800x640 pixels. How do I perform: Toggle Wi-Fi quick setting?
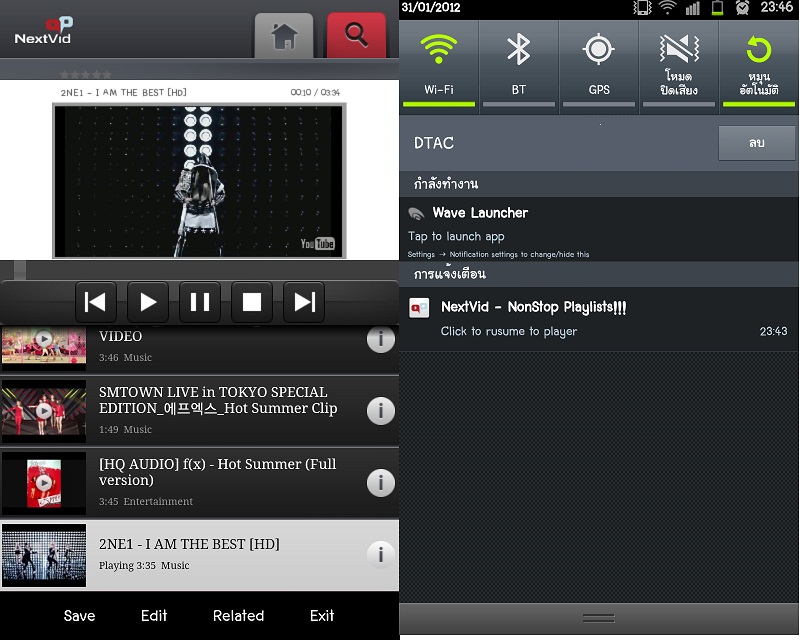(439, 66)
